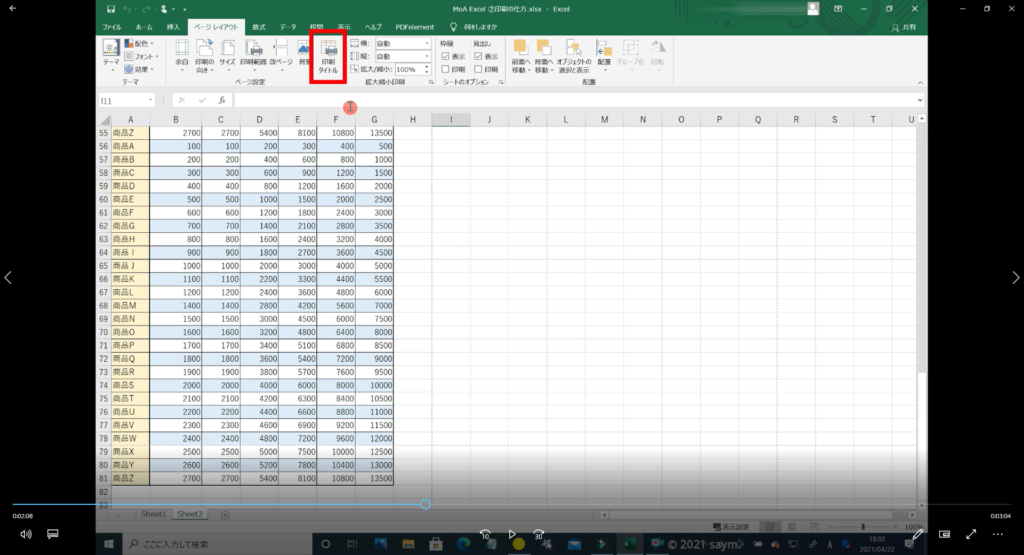Expand the 縦 (Height) dropdown

(x=427, y=57)
